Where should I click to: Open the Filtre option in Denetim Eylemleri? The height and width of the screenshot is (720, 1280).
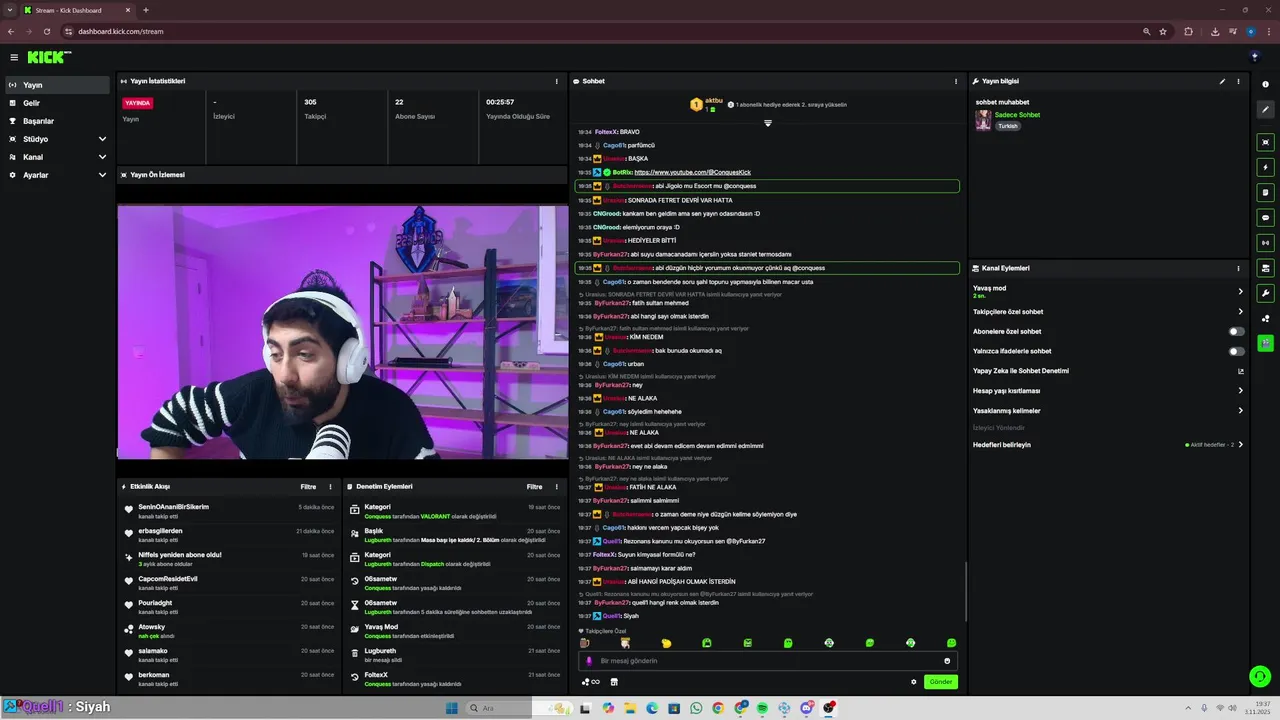[x=535, y=487]
